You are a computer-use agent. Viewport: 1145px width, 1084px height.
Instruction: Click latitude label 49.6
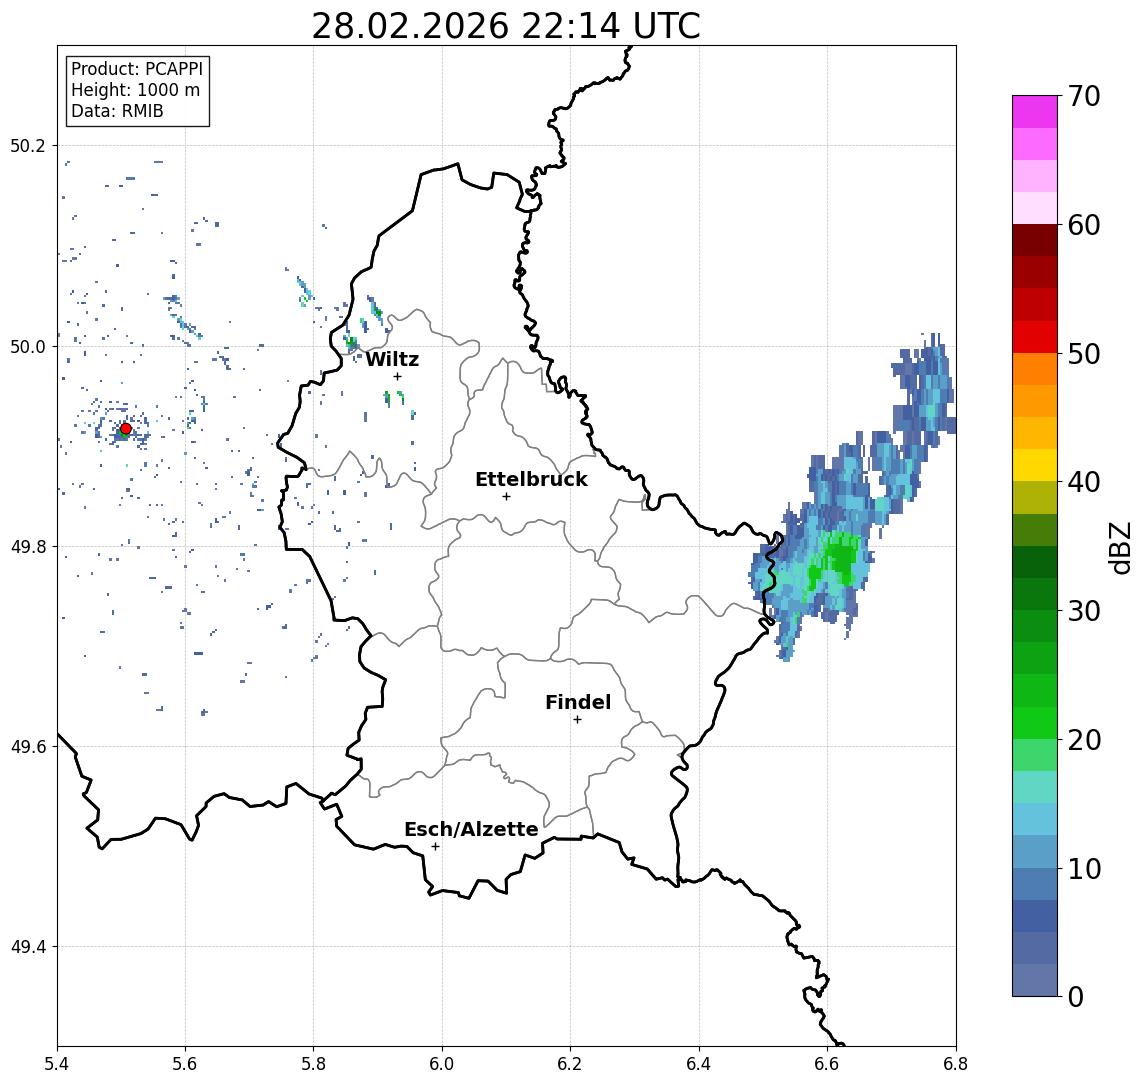(28, 747)
